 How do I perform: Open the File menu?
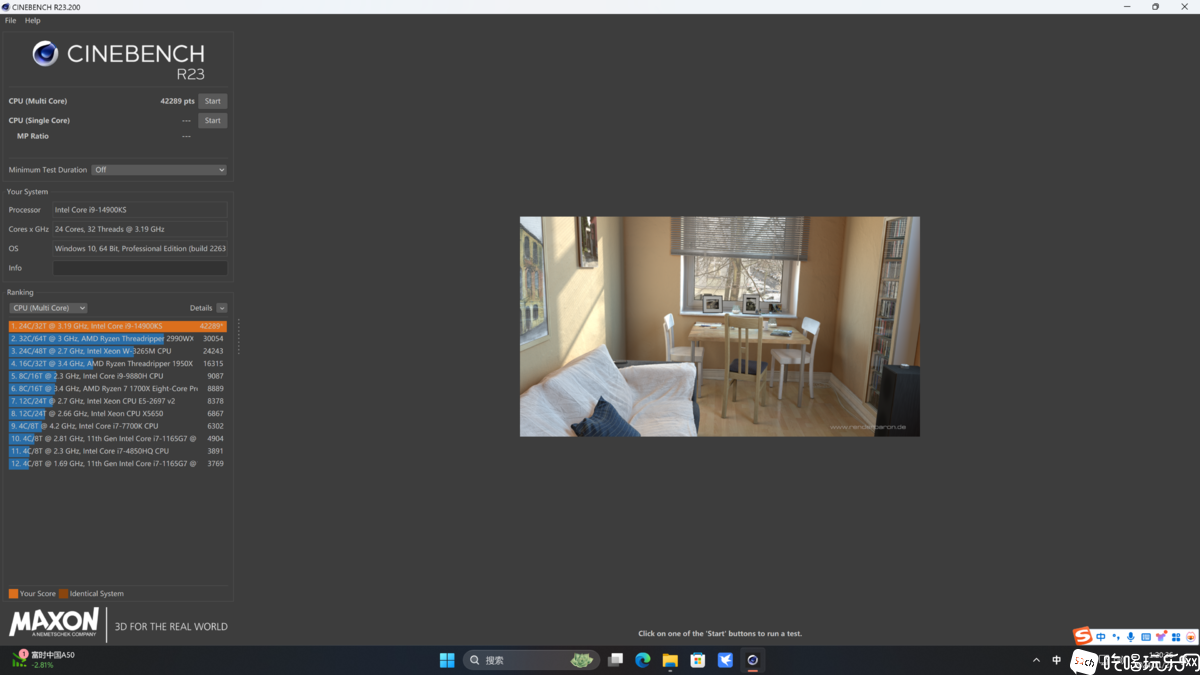(10, 20)
